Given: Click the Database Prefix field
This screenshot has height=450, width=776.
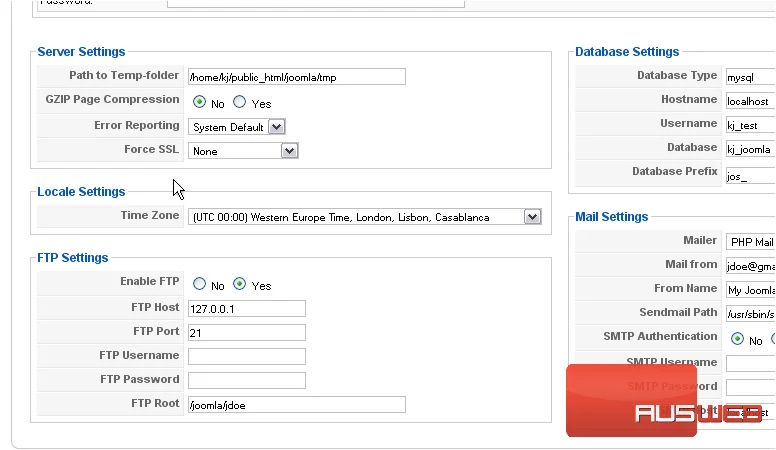Looking at the screenshot, I should pyautogui.click(x=750, y=176).
